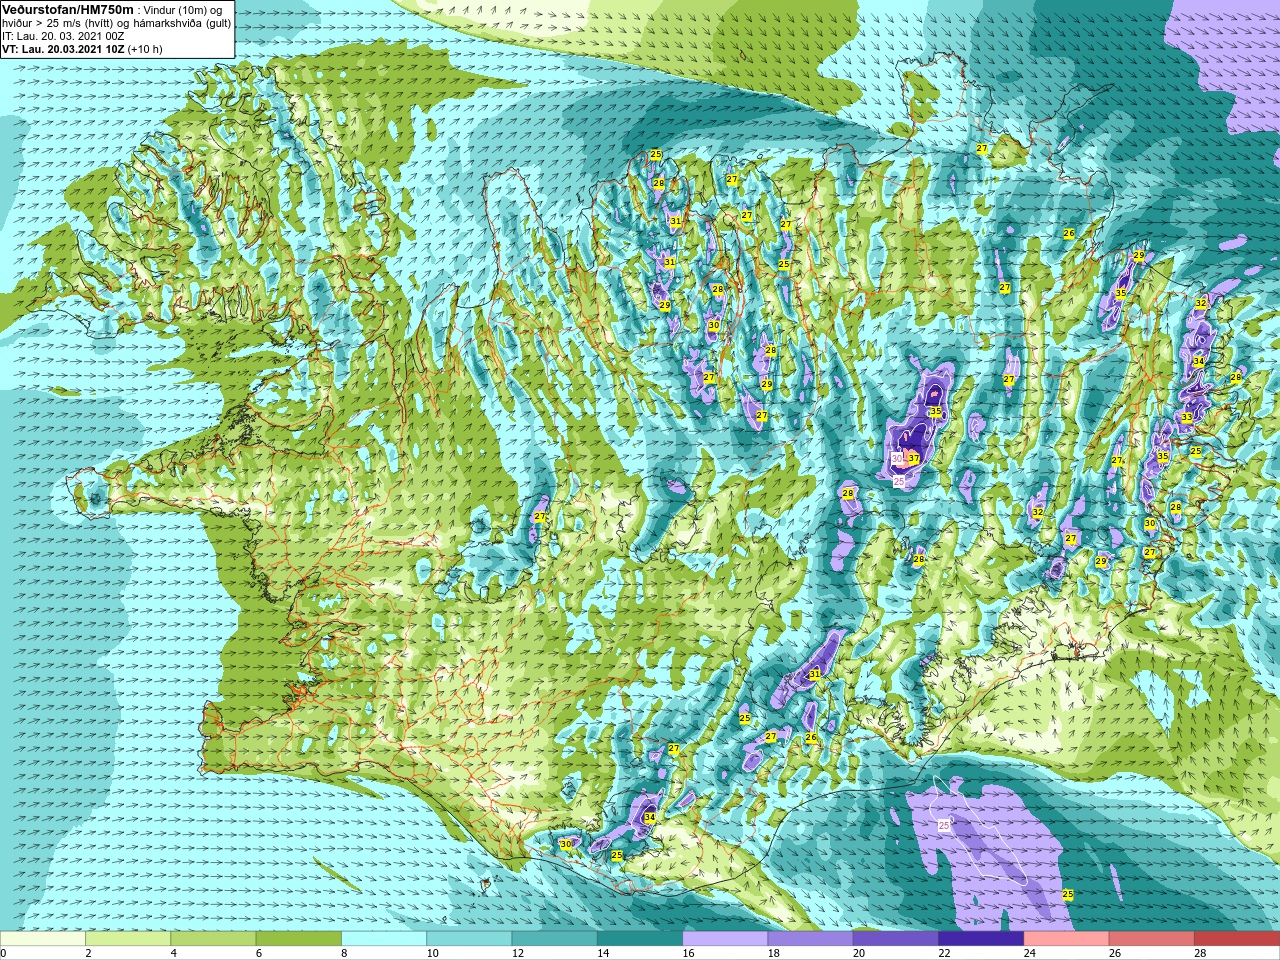Click the 4–6 m/s green legend swatch
1280x960 pixels.
tap(213, 939)
